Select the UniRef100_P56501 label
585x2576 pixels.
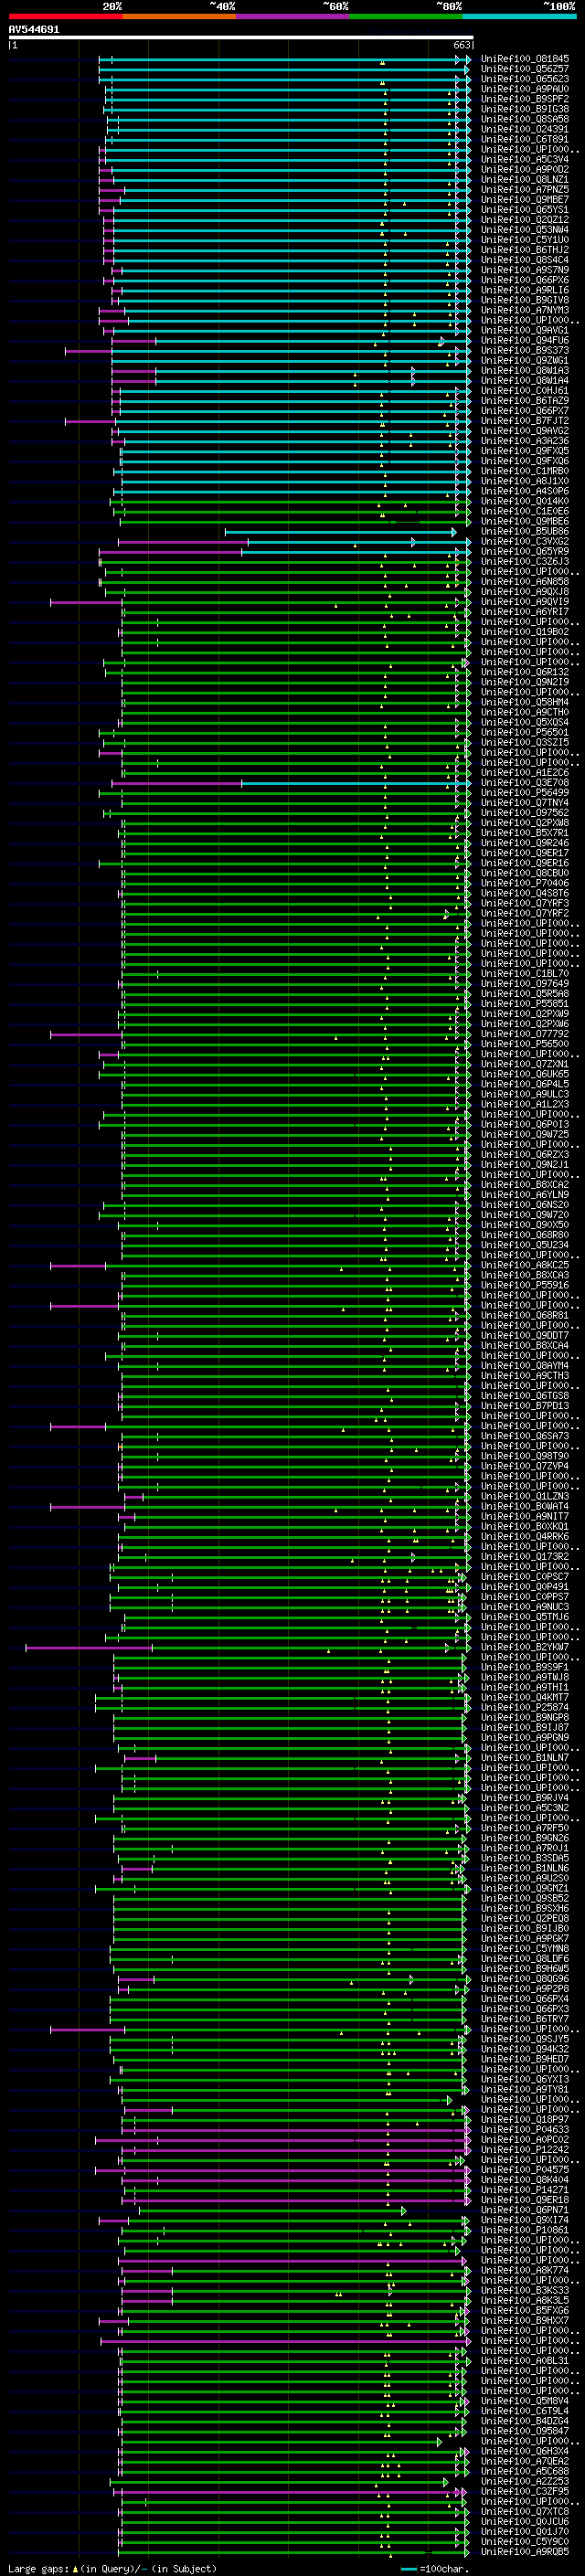click(525, 733)
